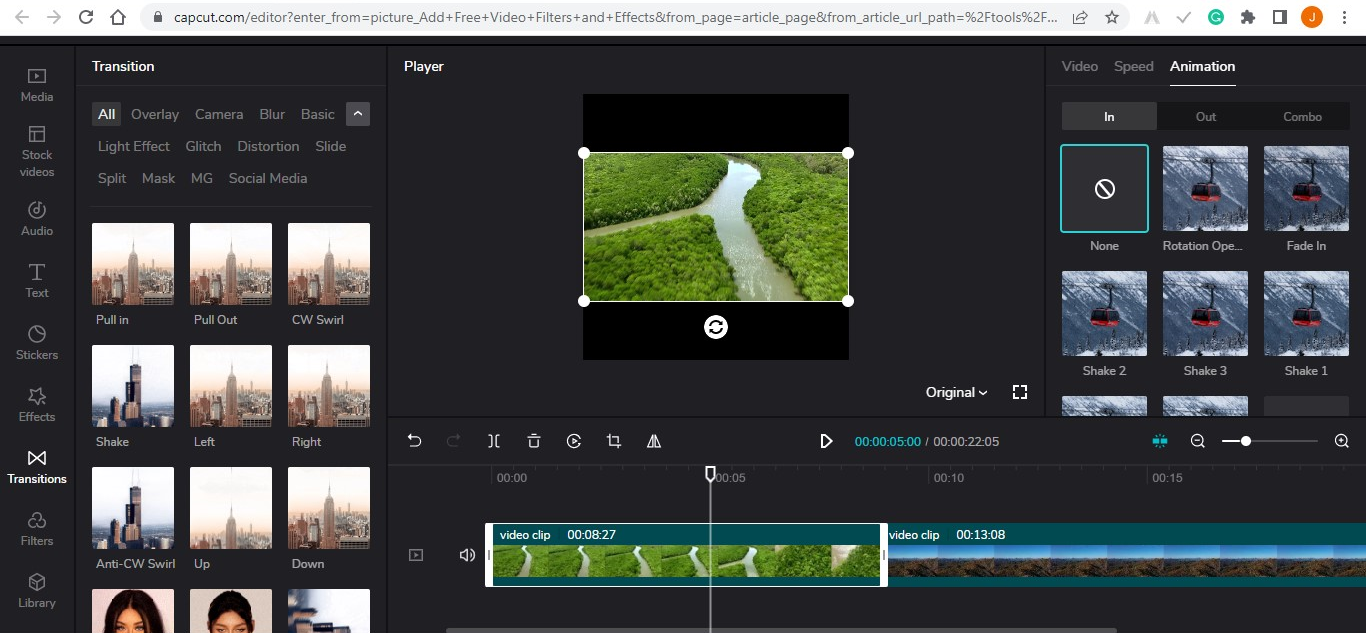Screen dimensions: 1366x633
Task: Select the Glitch transition category
Action: pyautogui.click(x=203, y=146)
